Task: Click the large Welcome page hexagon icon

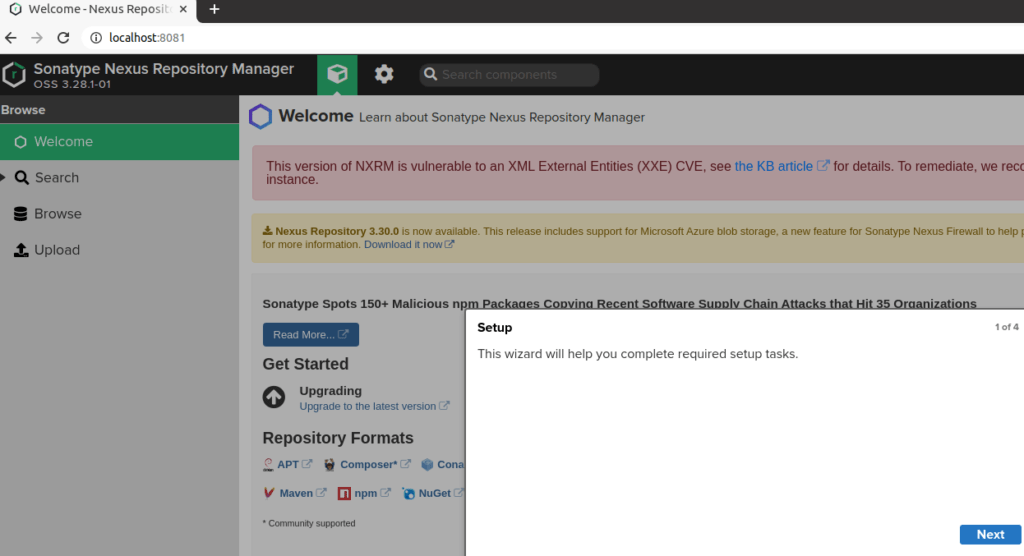Action: coord(260,117)
